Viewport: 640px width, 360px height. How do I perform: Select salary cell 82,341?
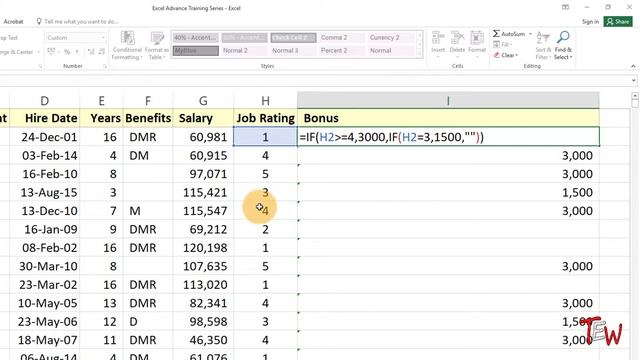[203, 303]
